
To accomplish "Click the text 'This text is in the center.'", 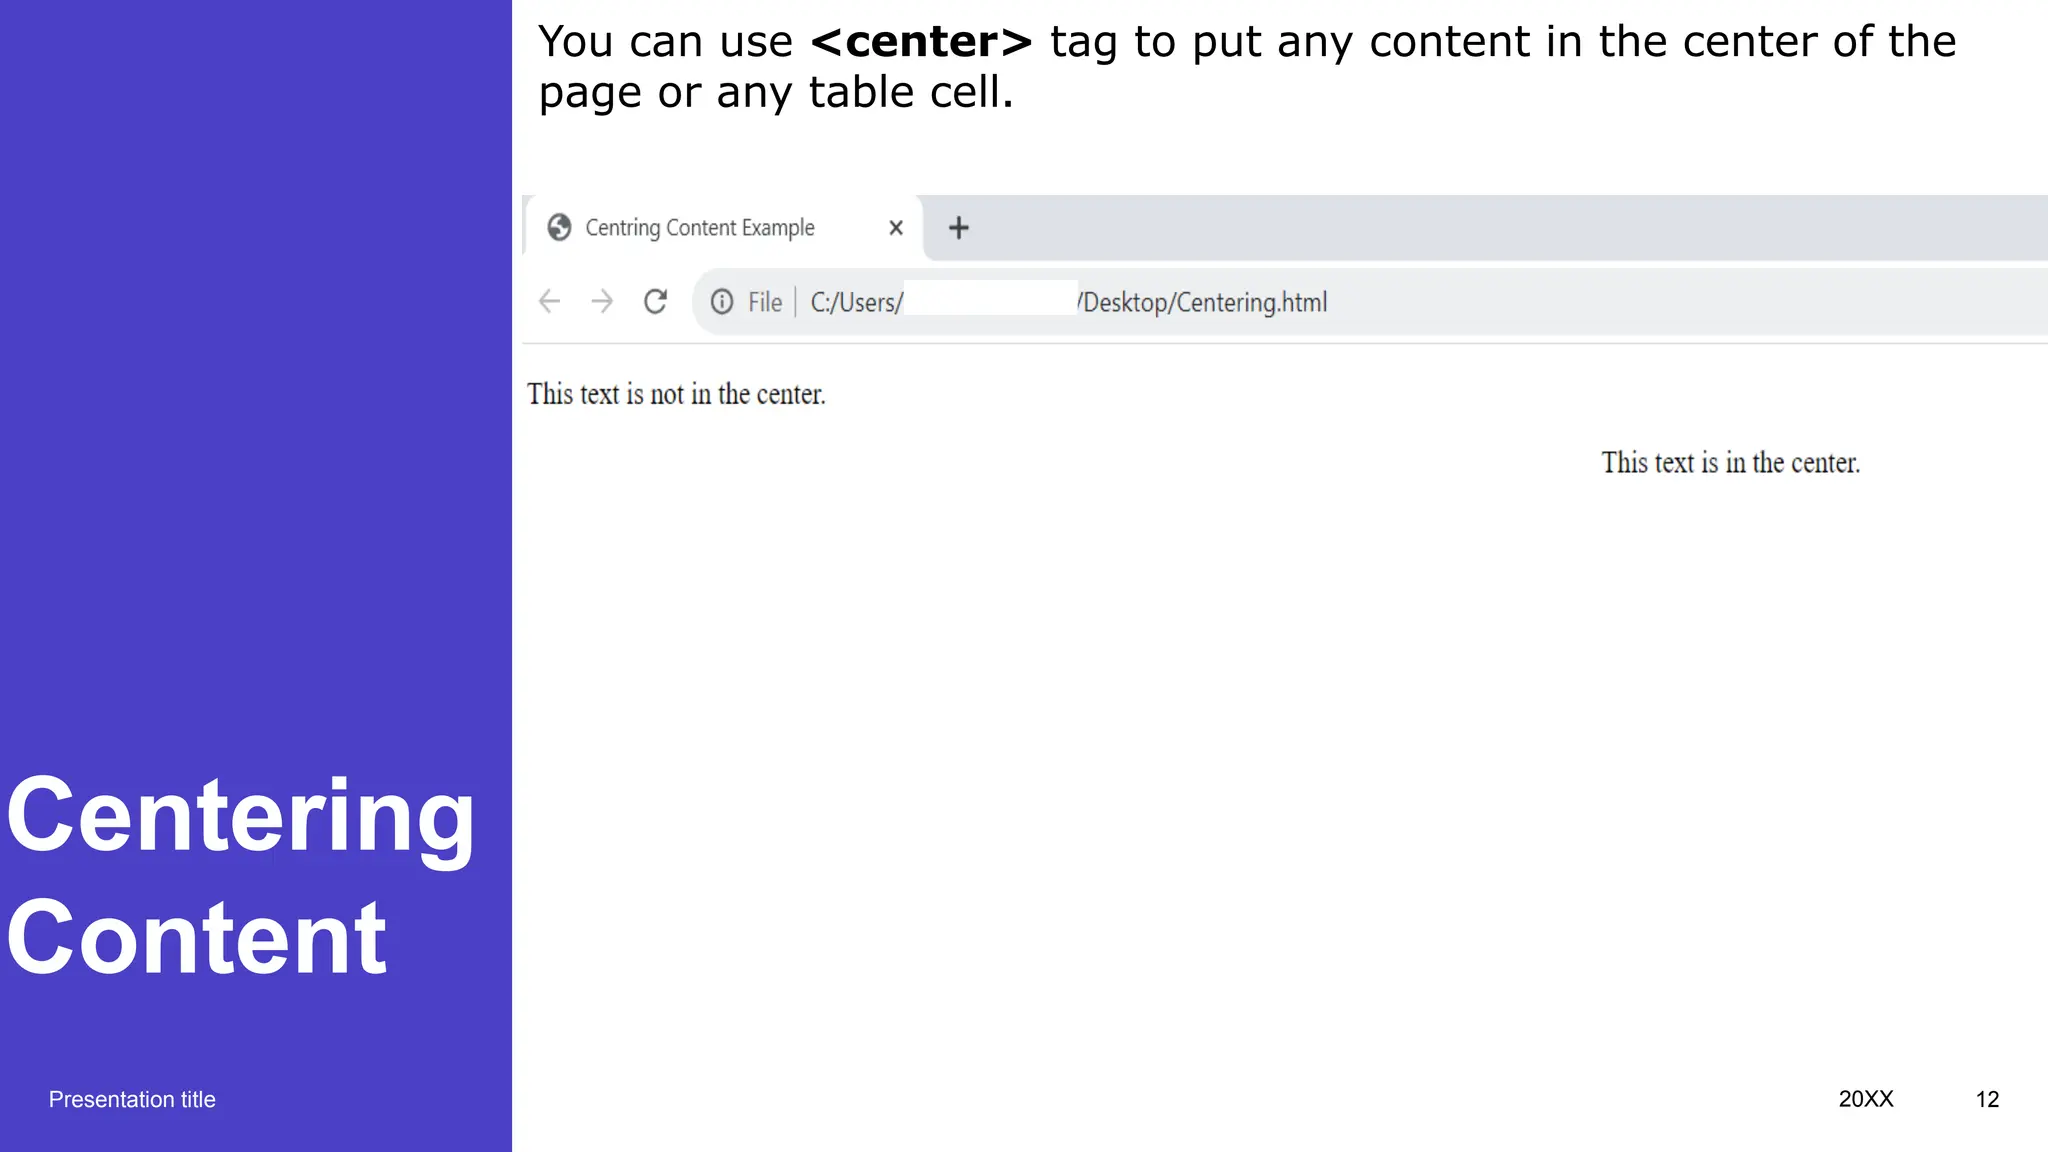I will [x=1731, y=463].
